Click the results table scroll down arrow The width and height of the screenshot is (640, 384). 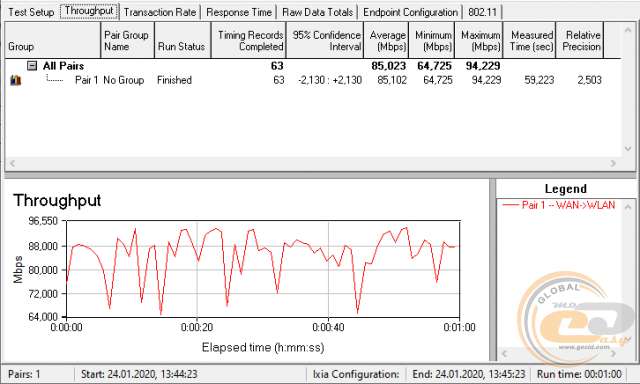point(628,149)
